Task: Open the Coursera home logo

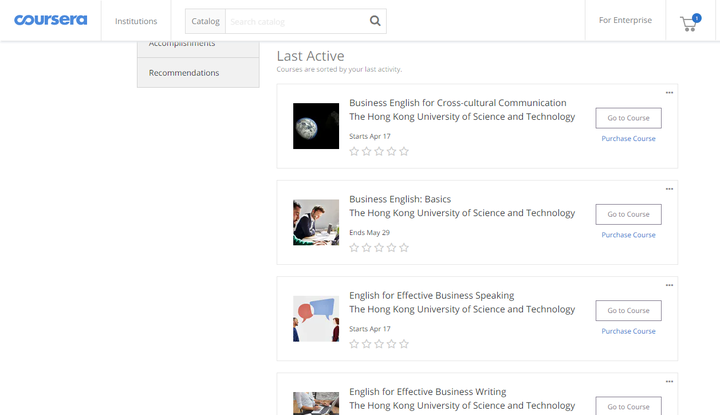Action: coord(51,20)
